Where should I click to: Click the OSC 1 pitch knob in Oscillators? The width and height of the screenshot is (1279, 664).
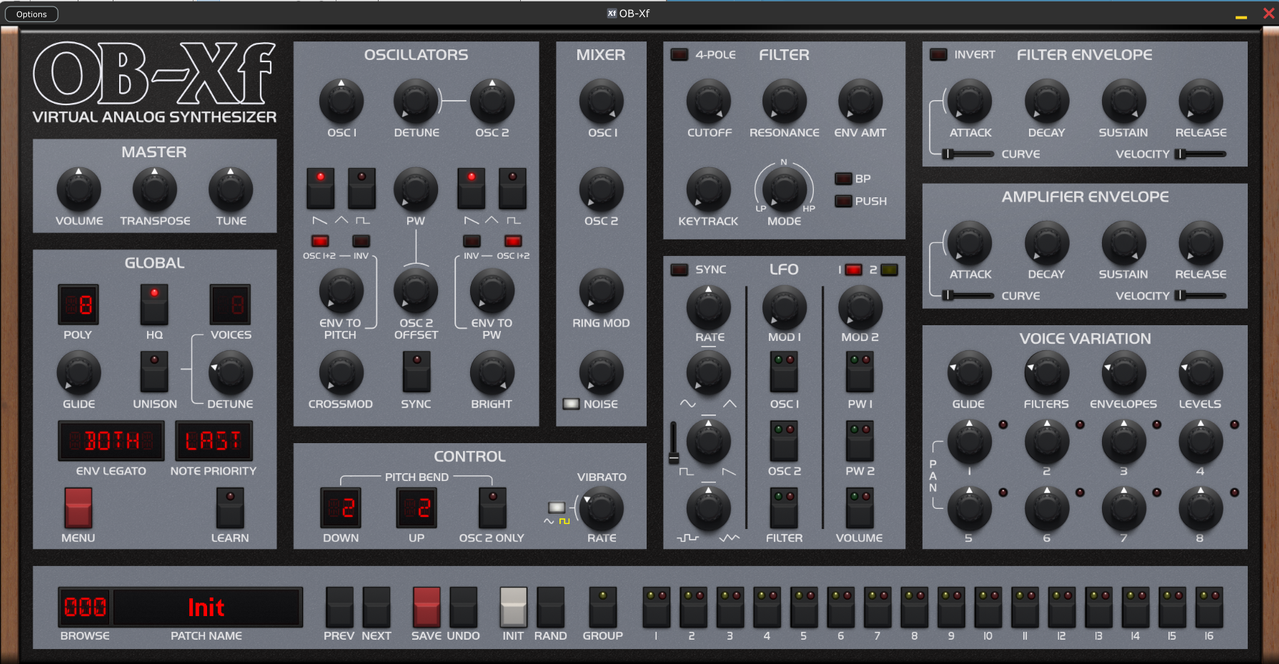point(341,101)
